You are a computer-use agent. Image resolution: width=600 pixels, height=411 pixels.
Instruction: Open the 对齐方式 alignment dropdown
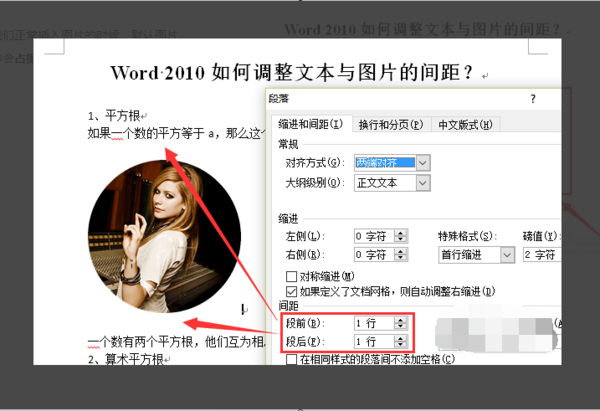(x=422, y=163)
